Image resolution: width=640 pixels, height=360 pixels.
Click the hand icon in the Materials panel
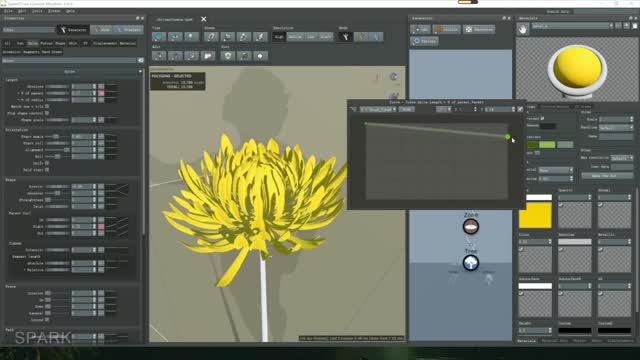point(523,29)
